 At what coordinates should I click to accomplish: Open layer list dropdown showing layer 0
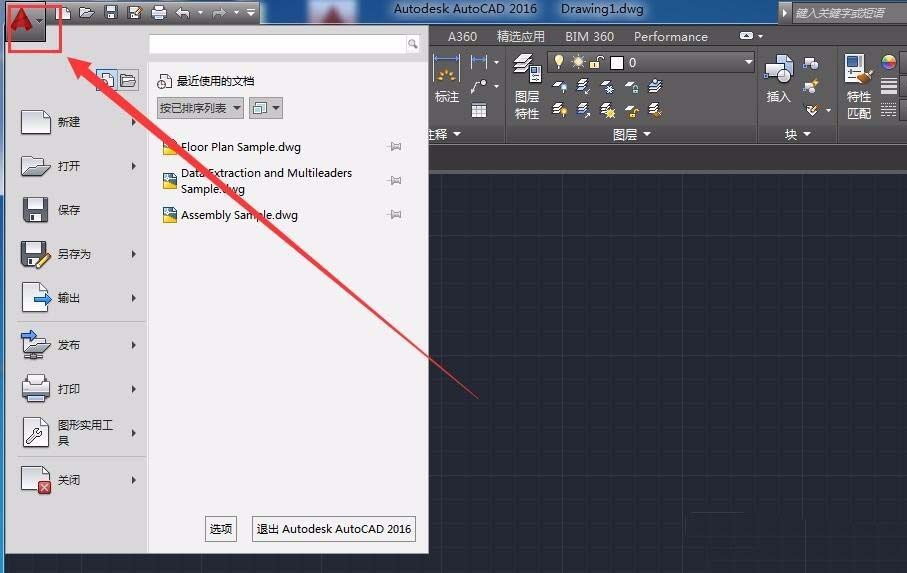click(x=652, y=62)
